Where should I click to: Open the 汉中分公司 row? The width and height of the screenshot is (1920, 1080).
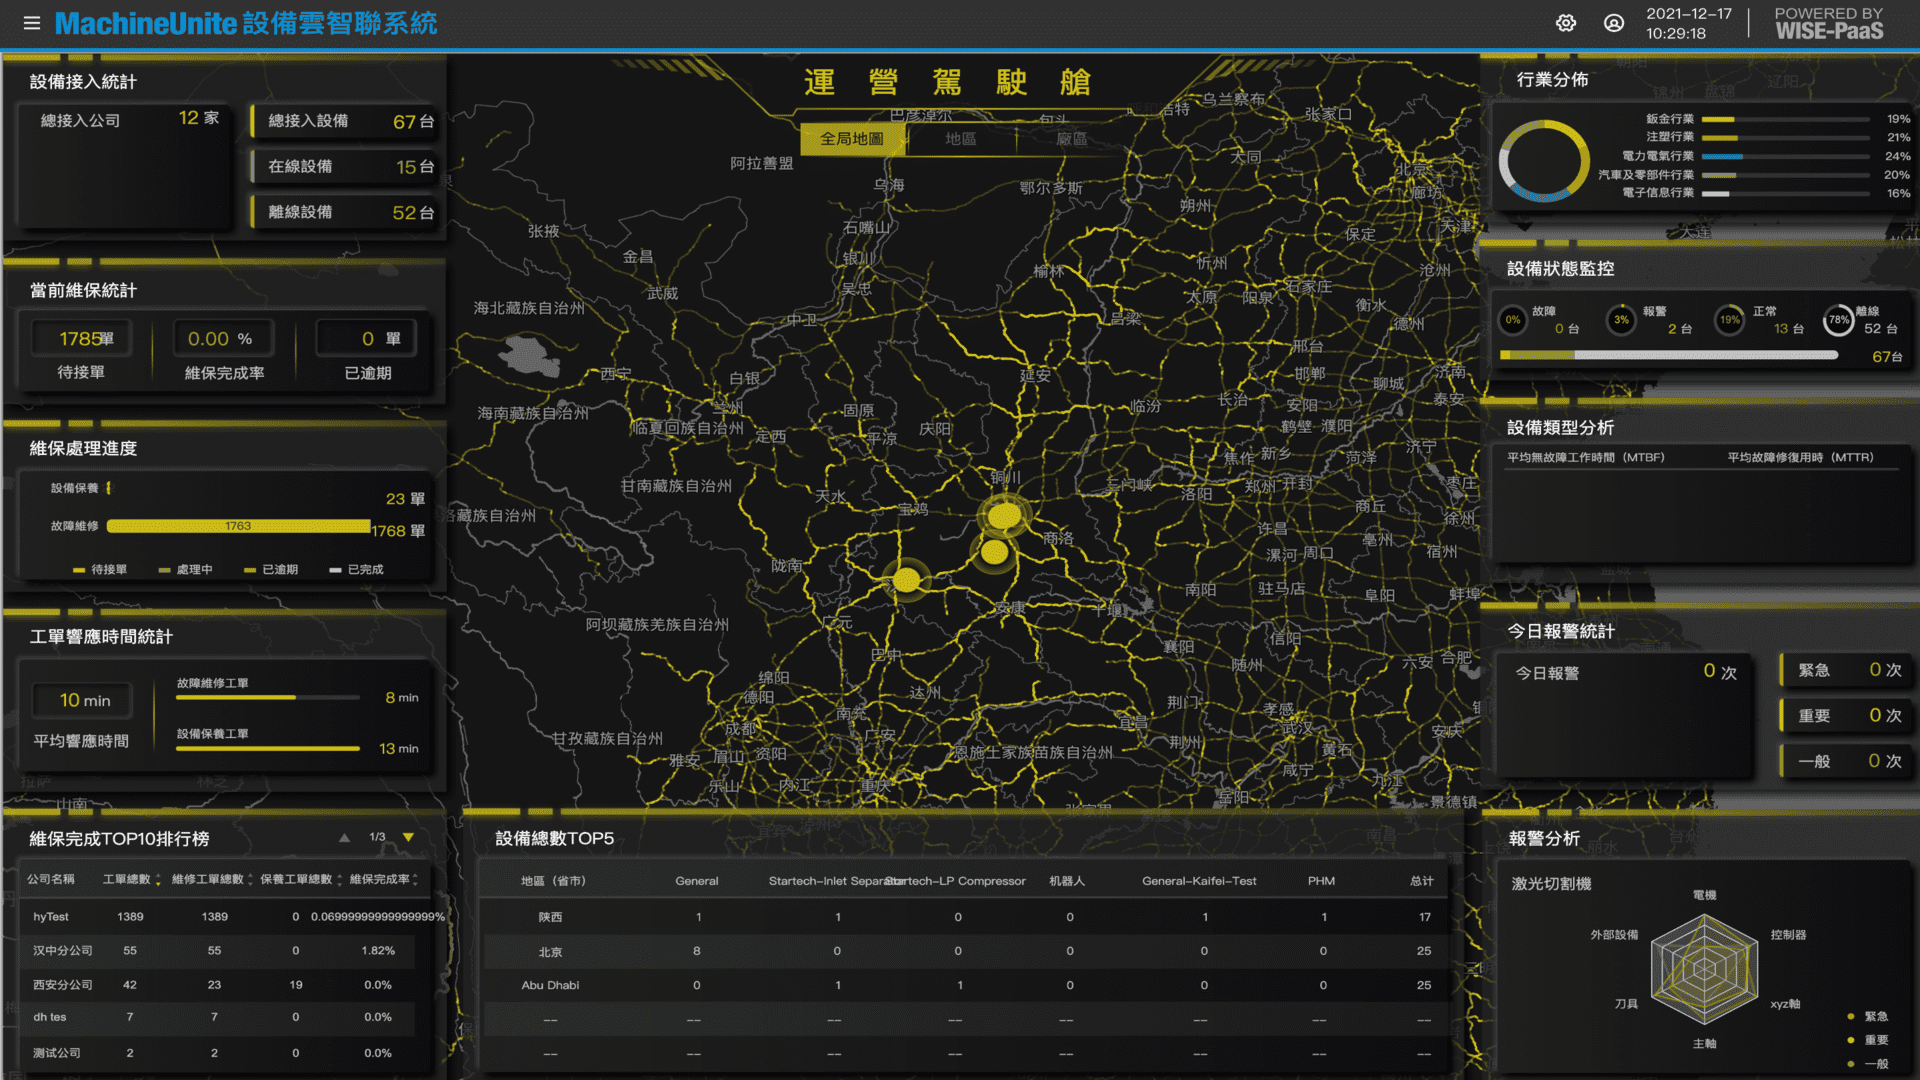pyautogui.click(x=62, y=951)
